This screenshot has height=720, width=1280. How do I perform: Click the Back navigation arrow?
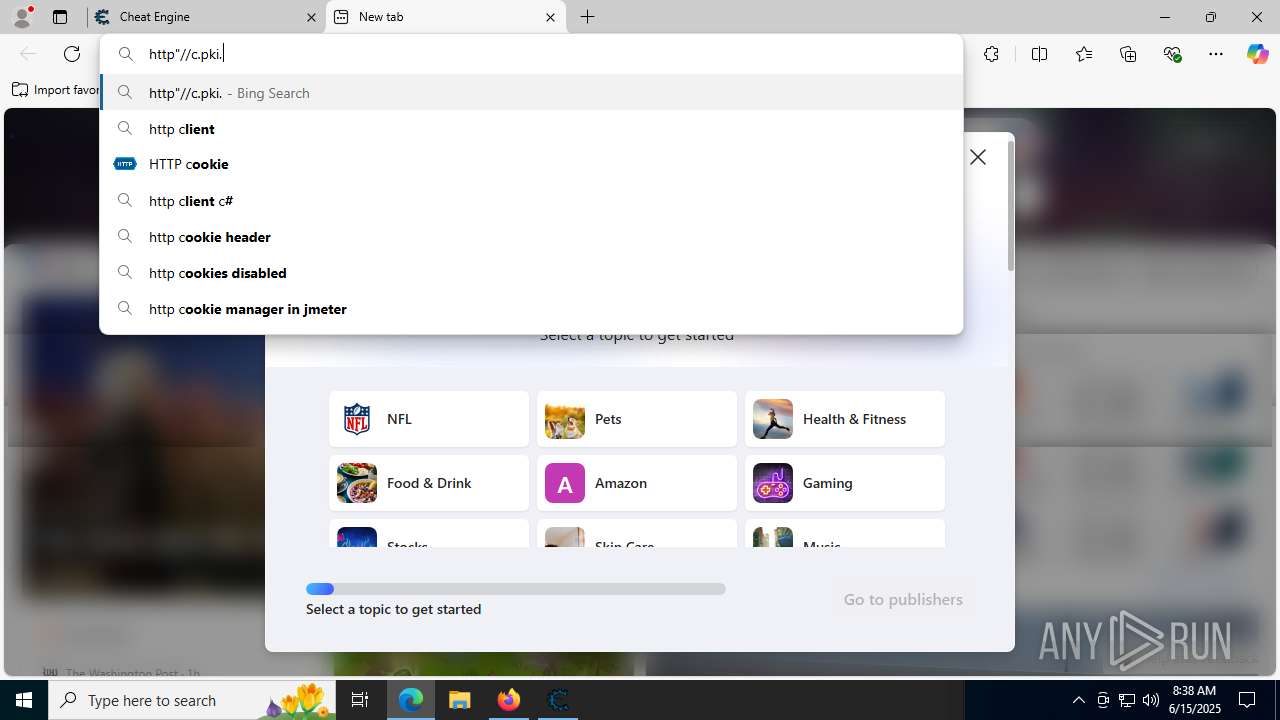pos(28,54)
